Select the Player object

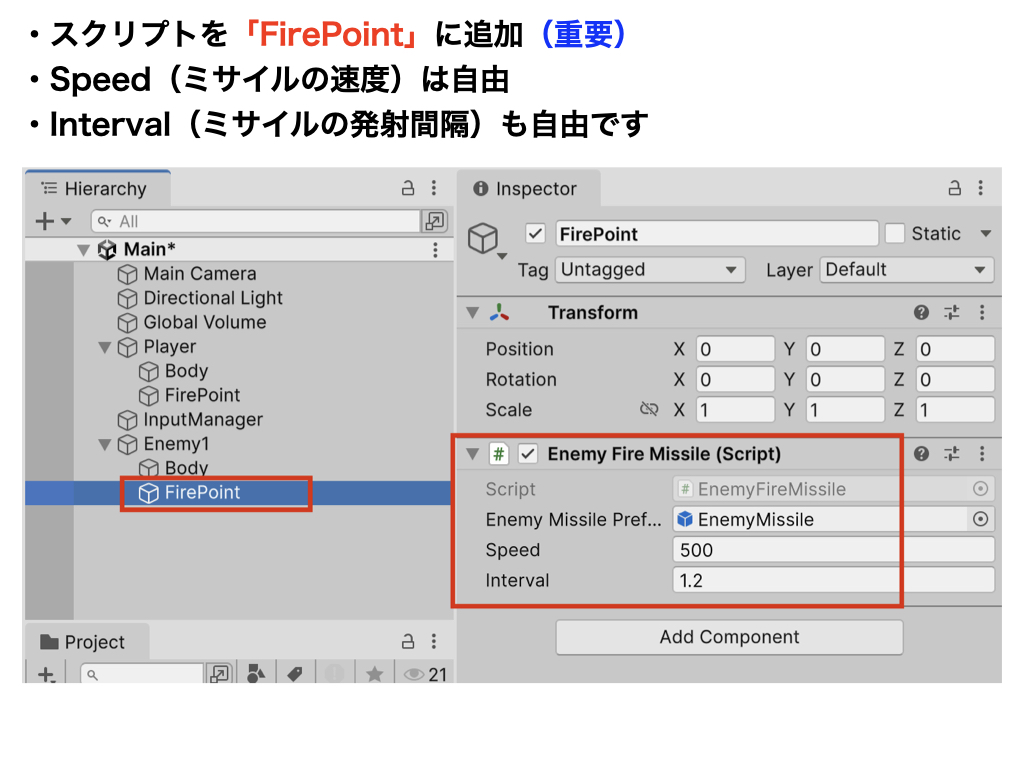click(170, 347)
